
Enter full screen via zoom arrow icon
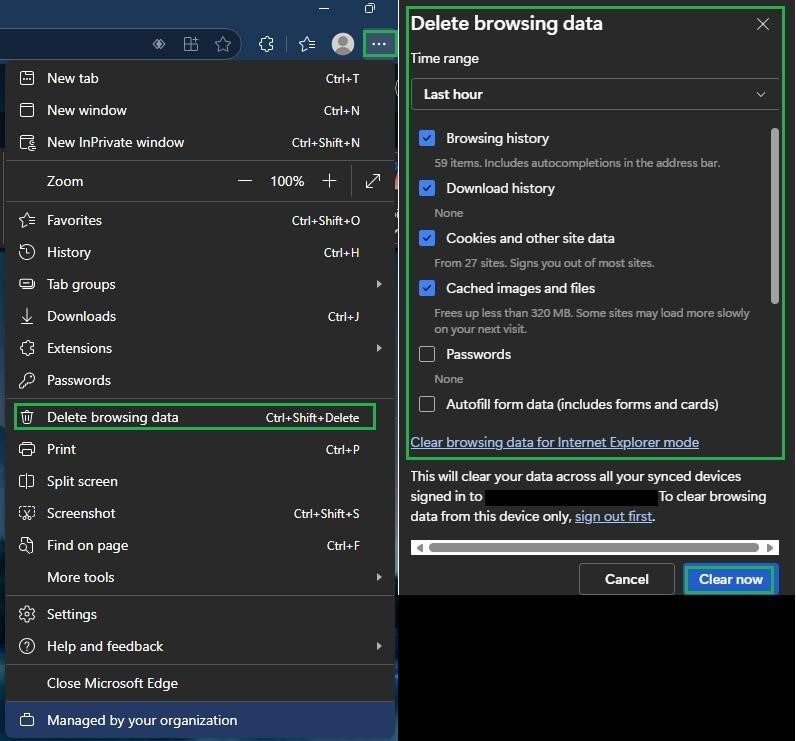coord(373,181)
